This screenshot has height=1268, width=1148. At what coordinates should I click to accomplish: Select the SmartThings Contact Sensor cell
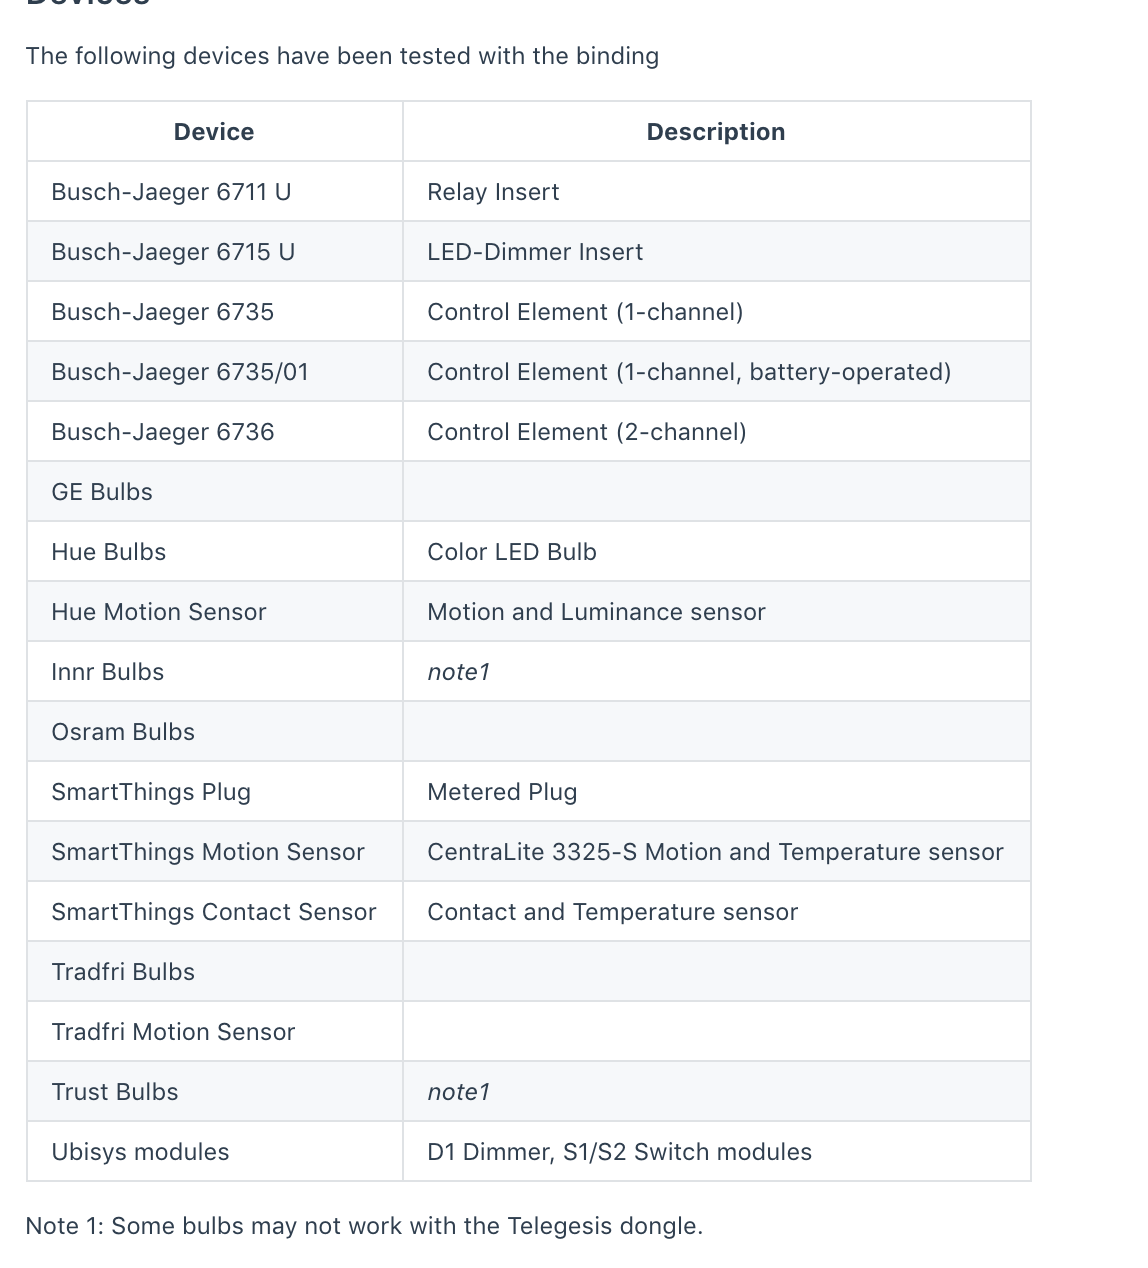214,912
